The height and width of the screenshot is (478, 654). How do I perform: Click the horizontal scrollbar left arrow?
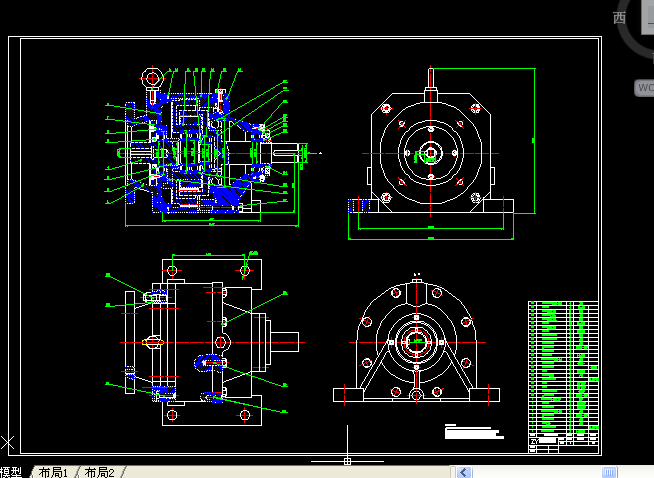coord(463,472)
